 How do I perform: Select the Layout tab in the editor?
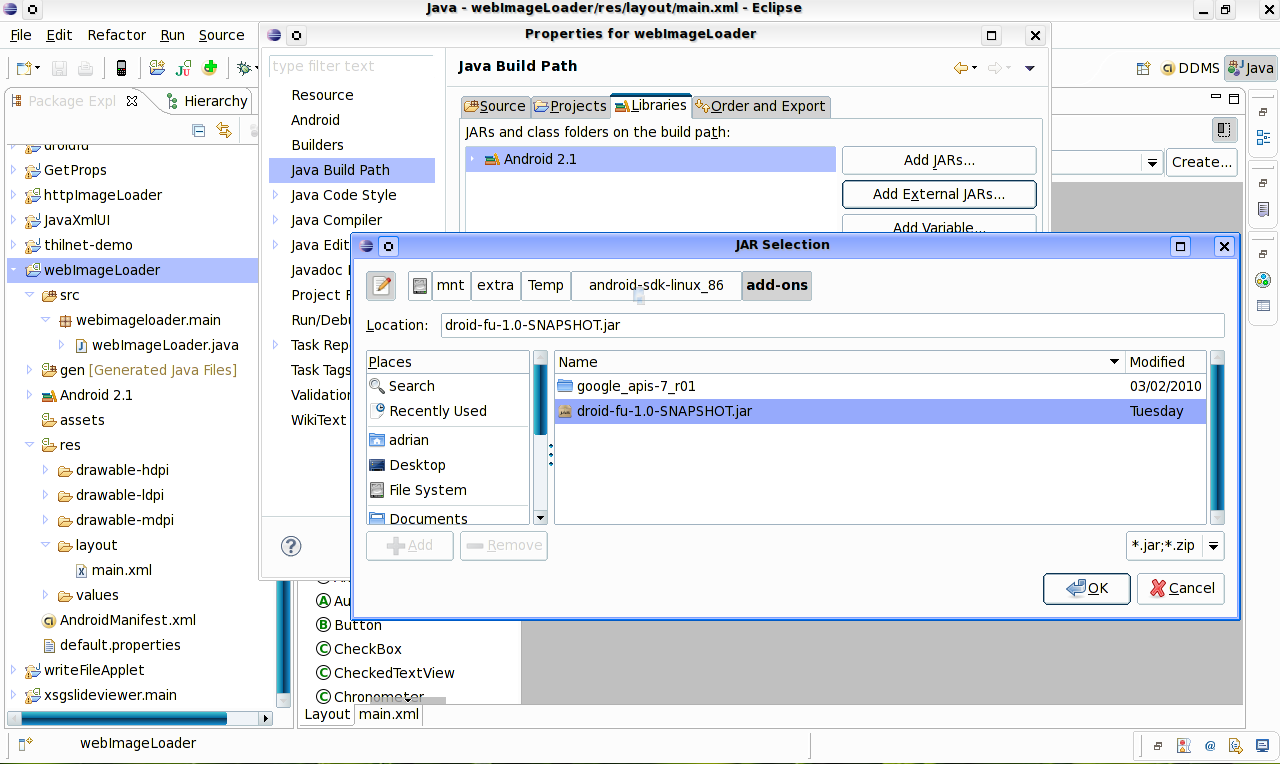click(x=327, y=714)
